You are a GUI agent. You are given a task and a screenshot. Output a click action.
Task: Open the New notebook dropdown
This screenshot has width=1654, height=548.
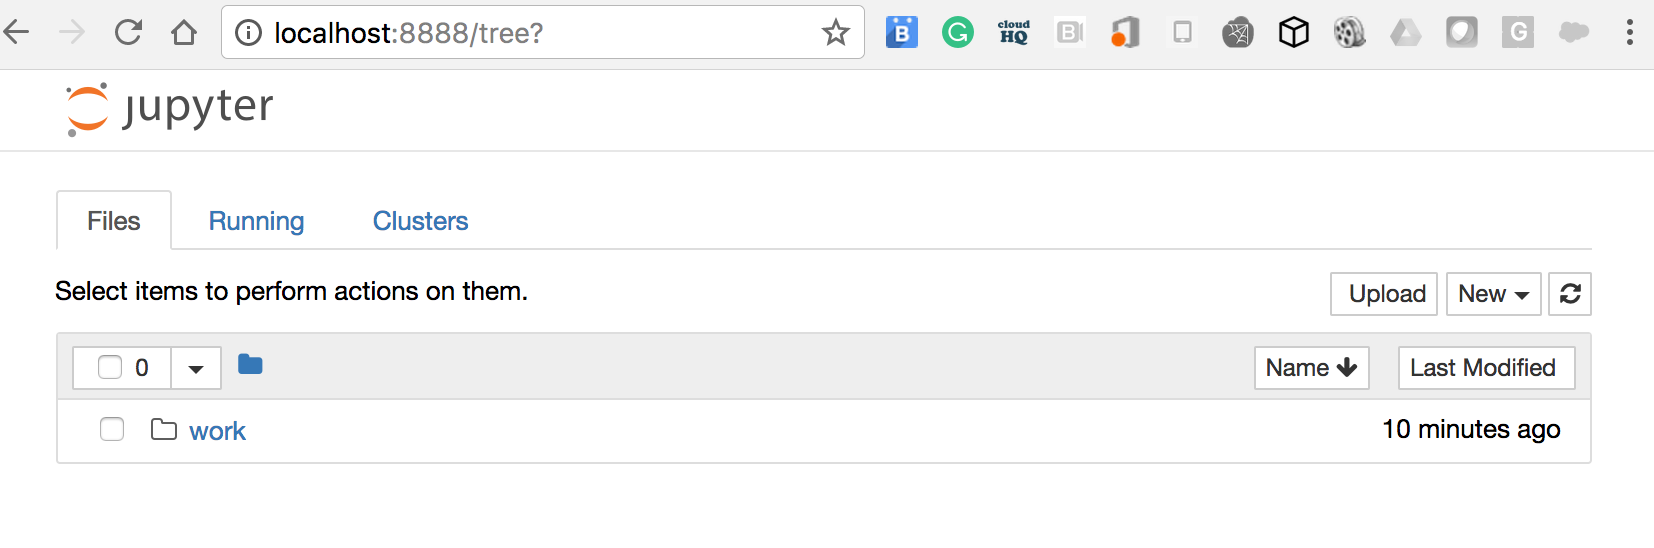(1494, 294)
